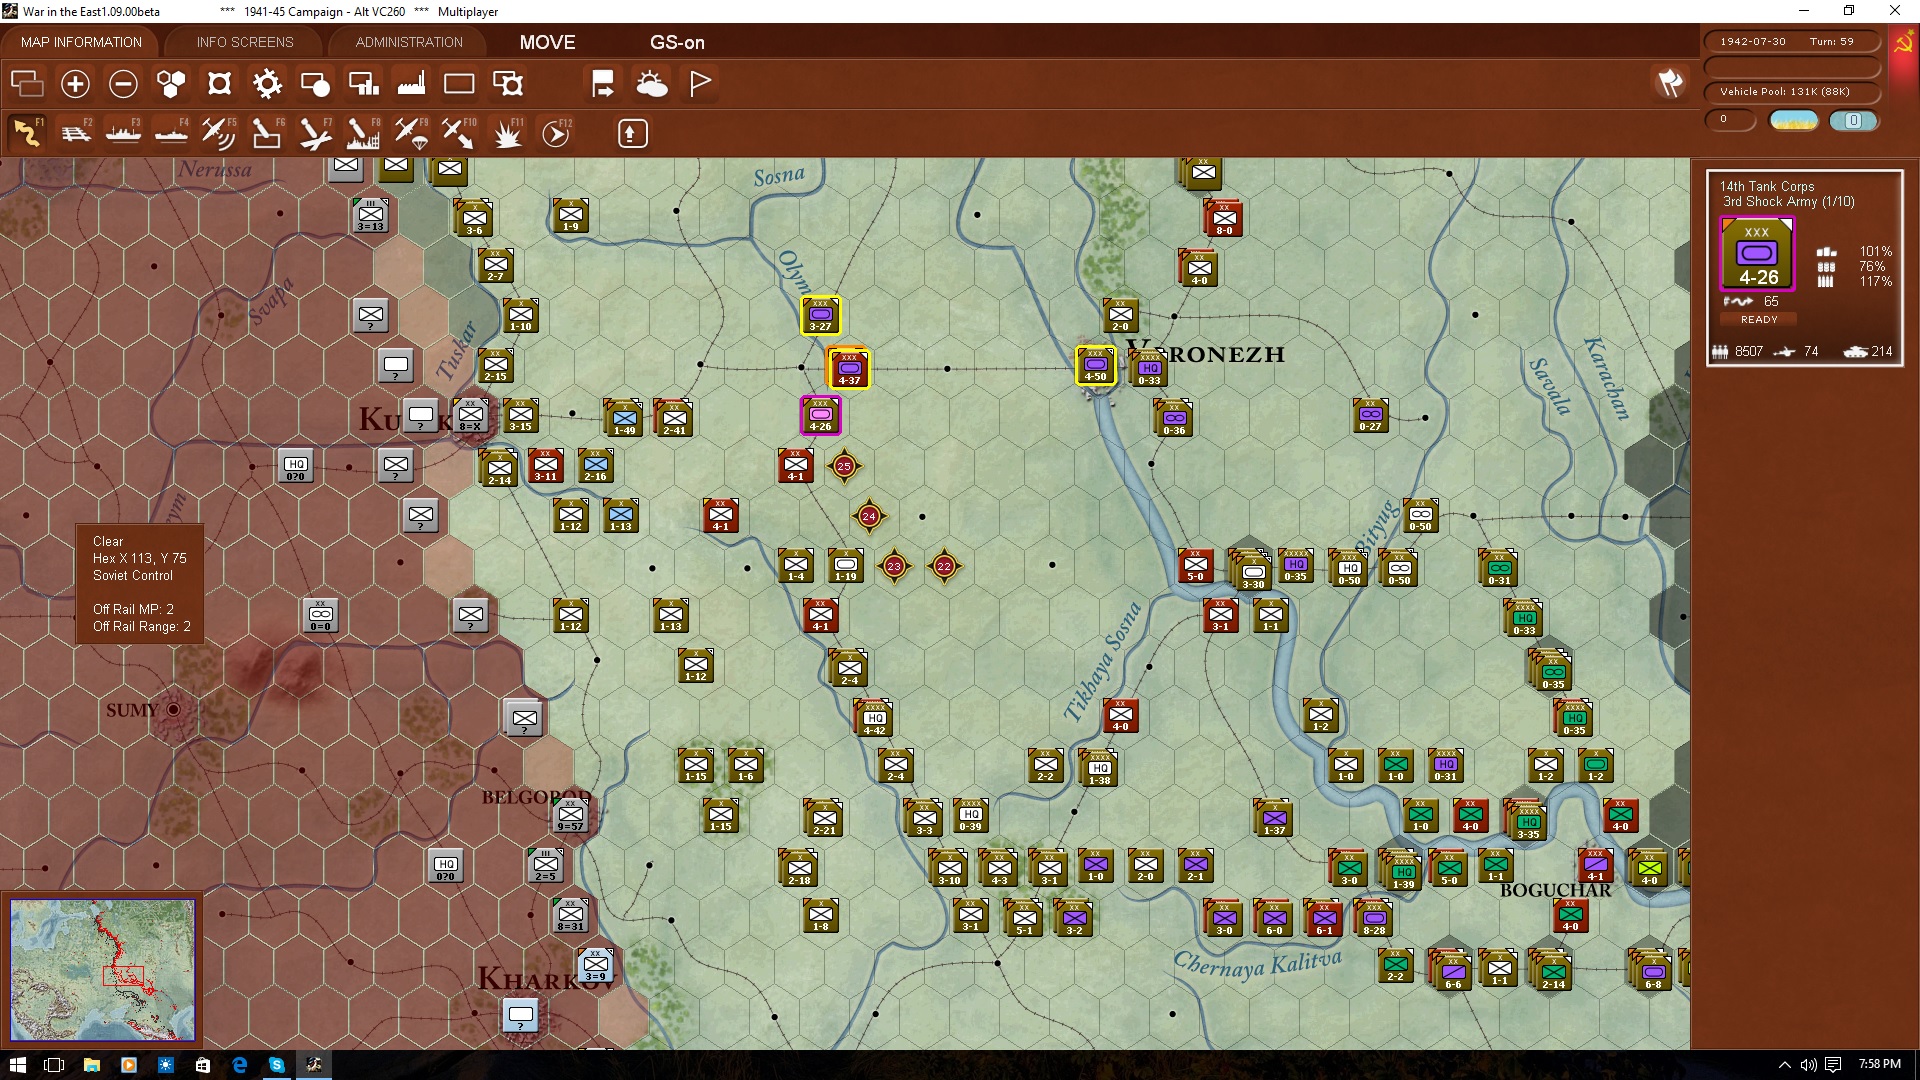Click the date and Turn 59 field
Screen dimensions: 1920x1080
click(x=1791, y=41)
